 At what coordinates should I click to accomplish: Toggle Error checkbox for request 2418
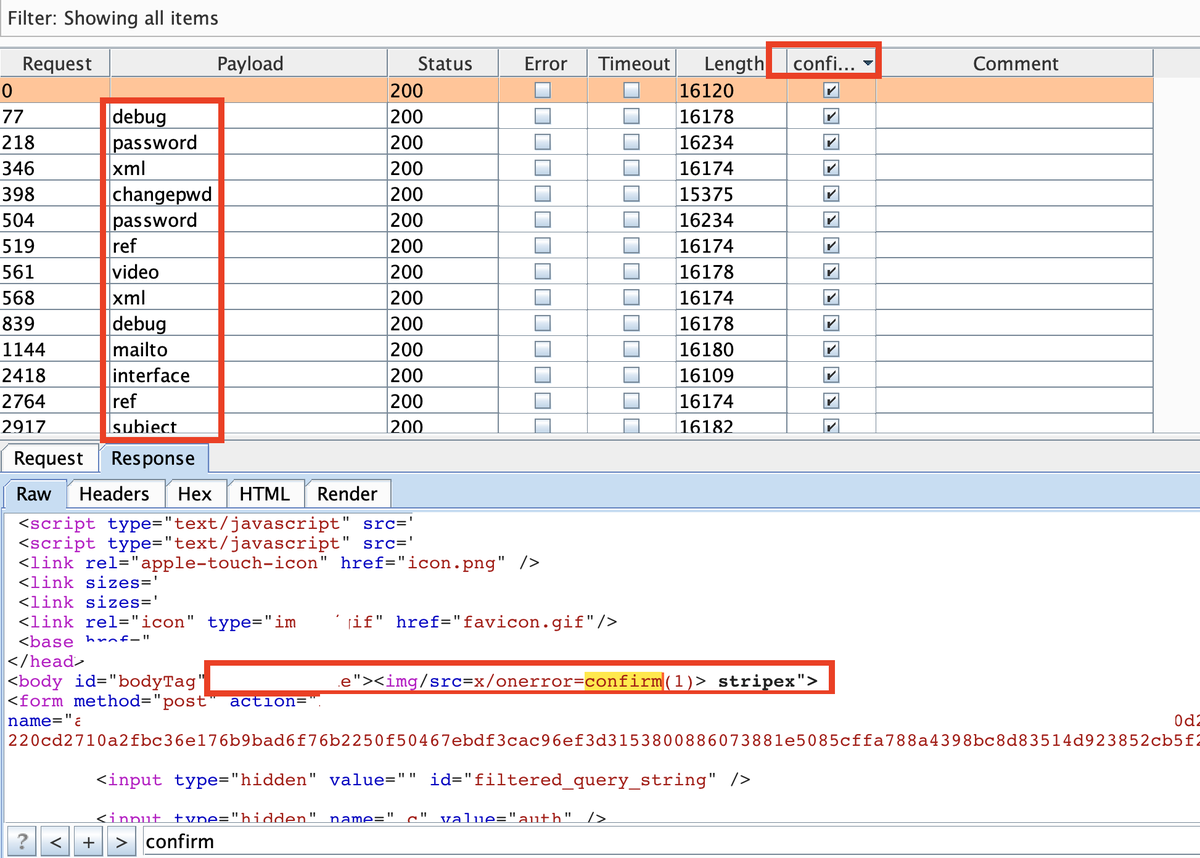click(x=542, y=375)
